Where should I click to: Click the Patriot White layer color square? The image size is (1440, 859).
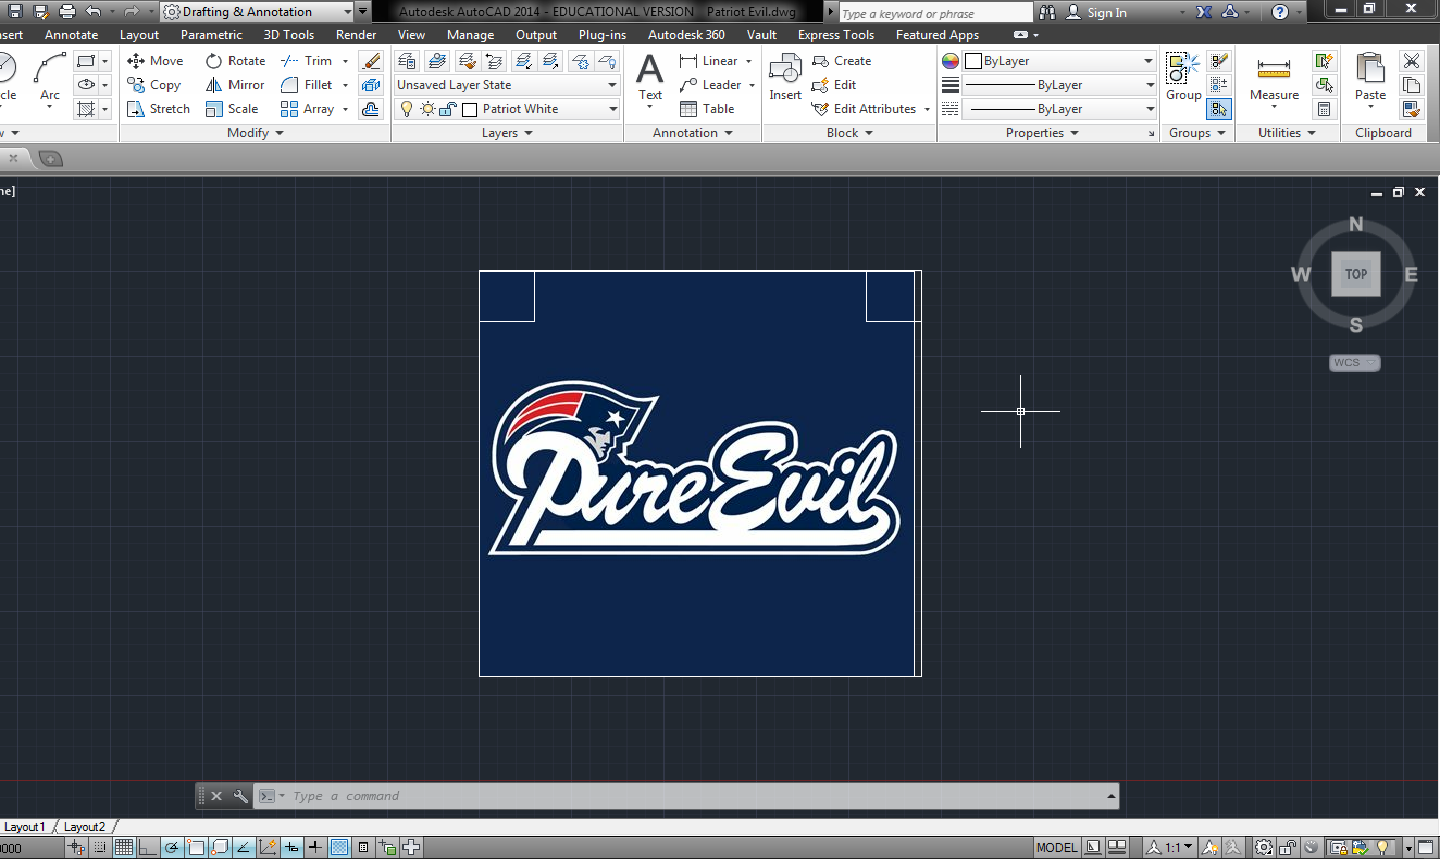[x=469, y=109]
